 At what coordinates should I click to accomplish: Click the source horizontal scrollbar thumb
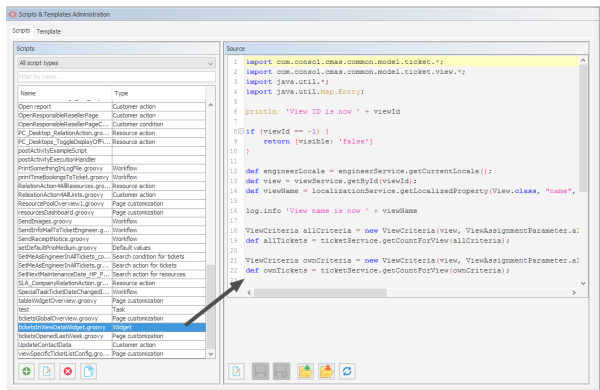[320, 293]
